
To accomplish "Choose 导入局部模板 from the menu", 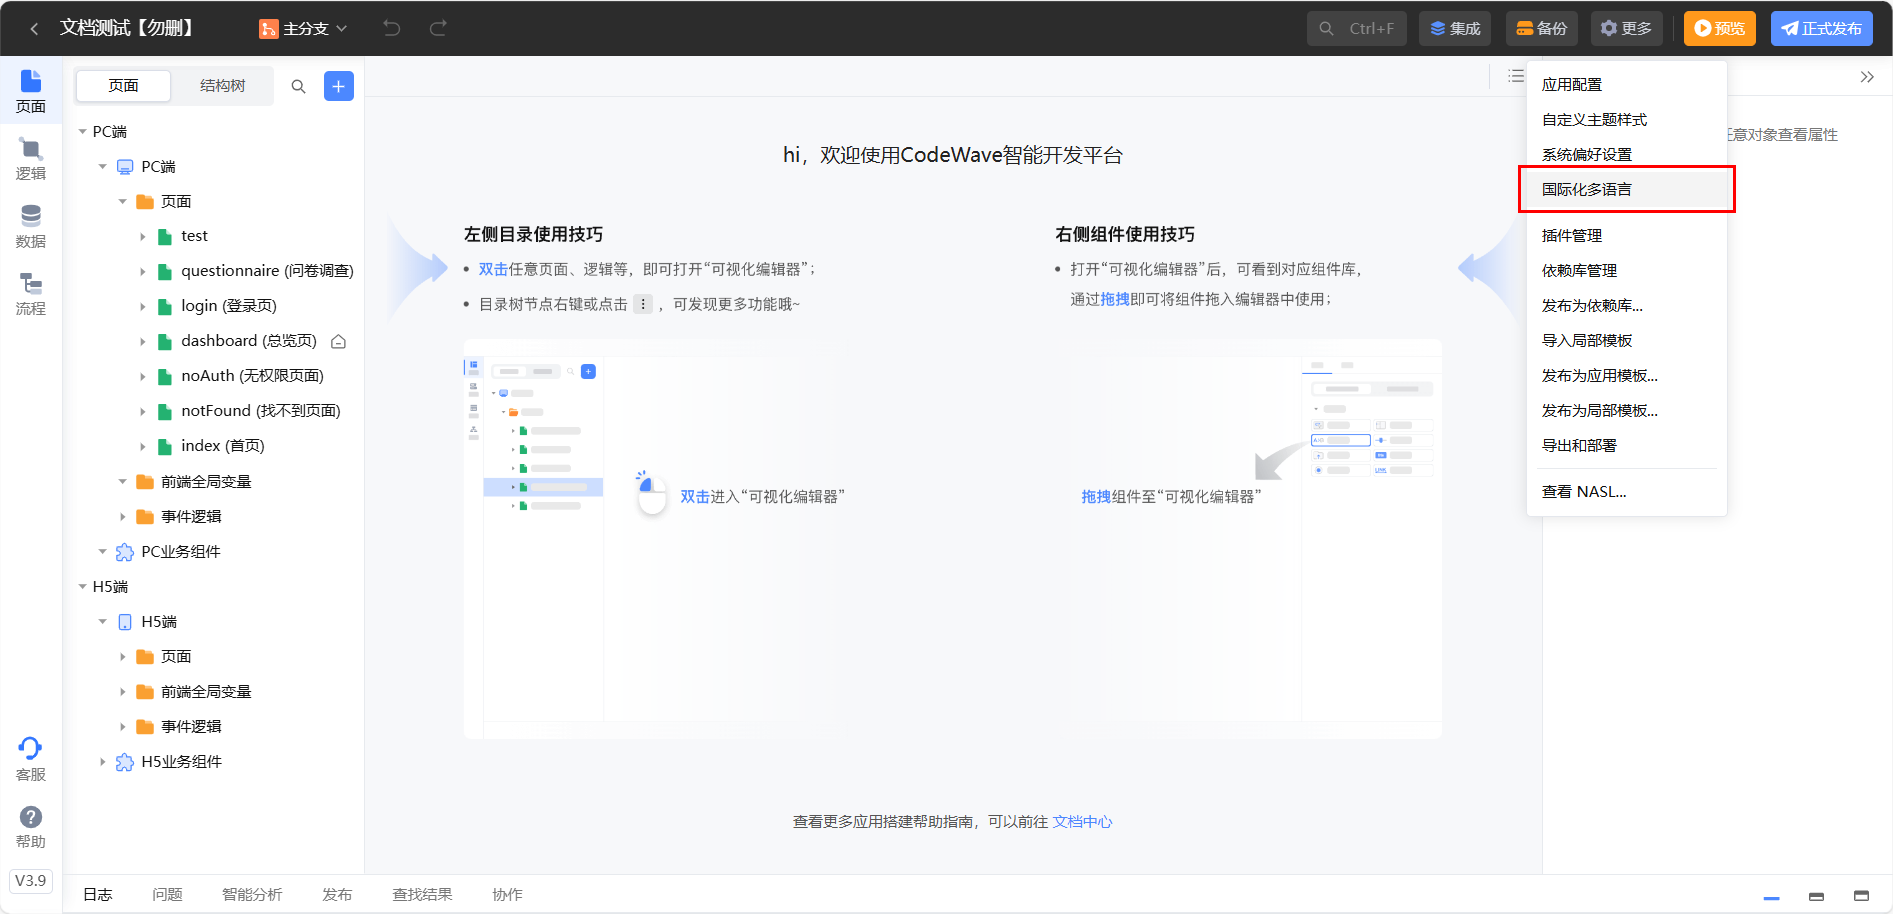I will click(x=1627, y=341).
